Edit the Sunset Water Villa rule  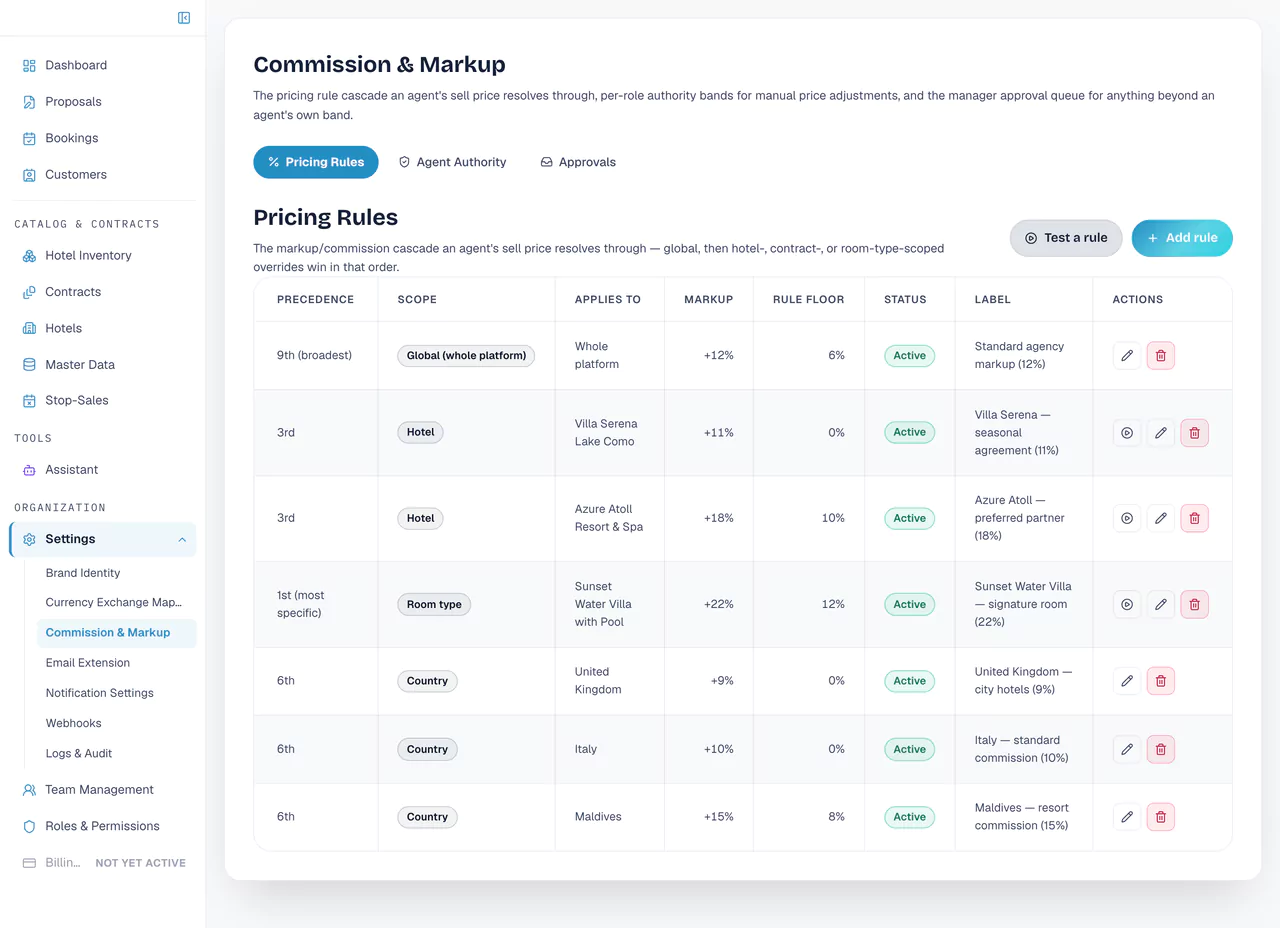(x=1161, y=604)
